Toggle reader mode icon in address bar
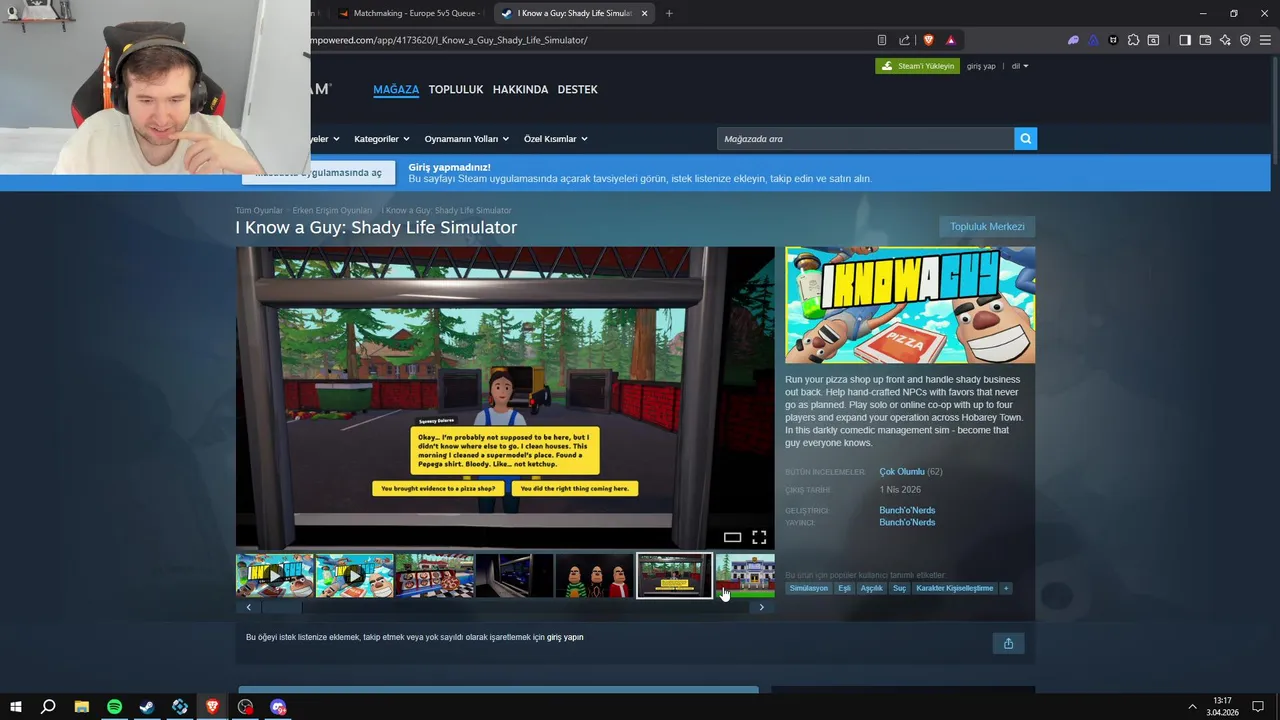1280x720 pixels. tap(881, 40)
